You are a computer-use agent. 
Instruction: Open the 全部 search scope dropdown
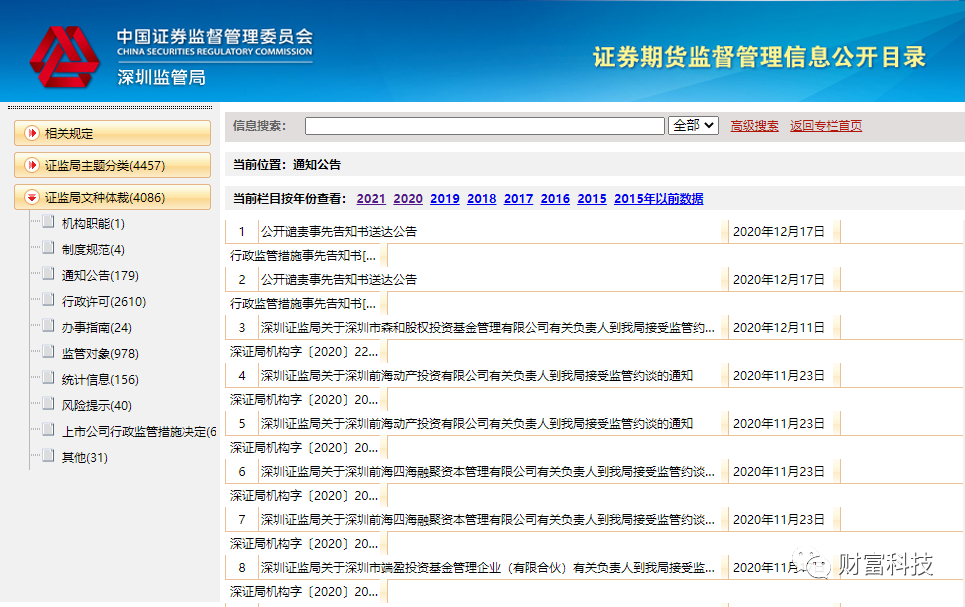point(693,126)
